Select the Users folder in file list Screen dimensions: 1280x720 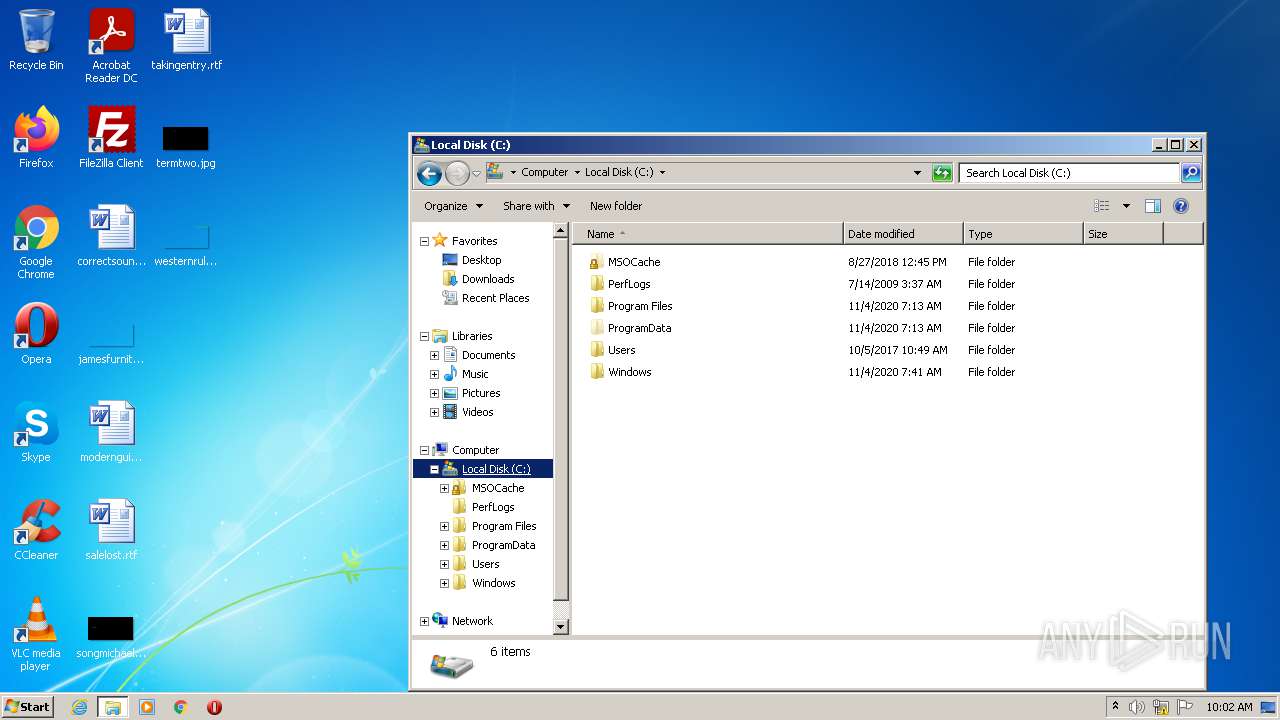621,350
